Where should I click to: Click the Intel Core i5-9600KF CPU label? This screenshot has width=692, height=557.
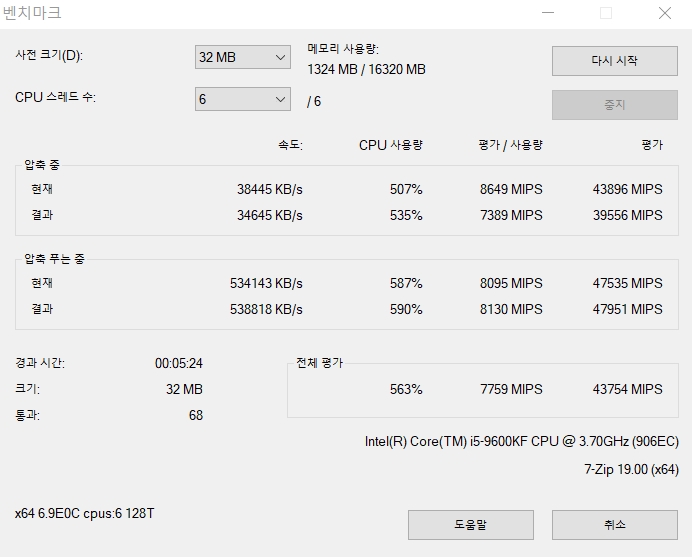pos(522,441)
